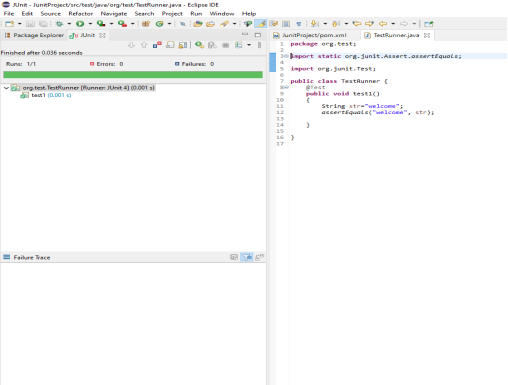This screenshot has height=385, width=508.
Task: Click the Next Annotation arrow icon
Action: coord(314,24)
